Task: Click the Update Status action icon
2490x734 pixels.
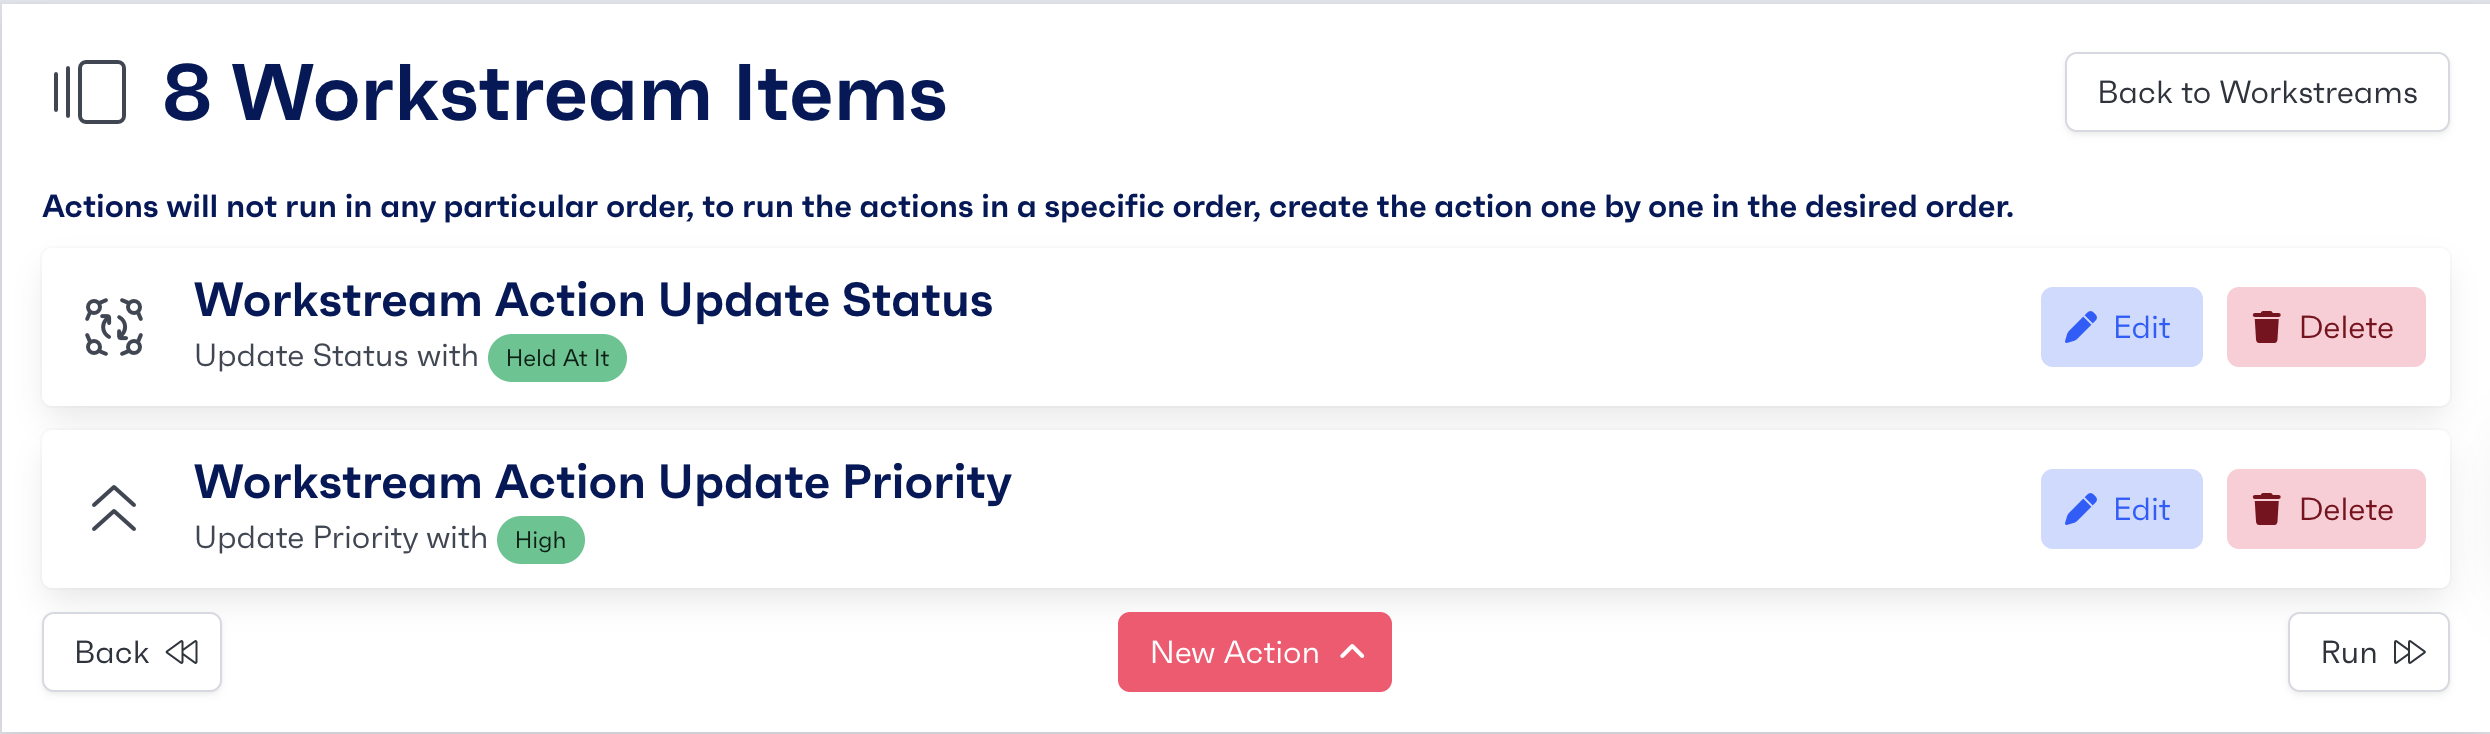Action: coord(114,327)
